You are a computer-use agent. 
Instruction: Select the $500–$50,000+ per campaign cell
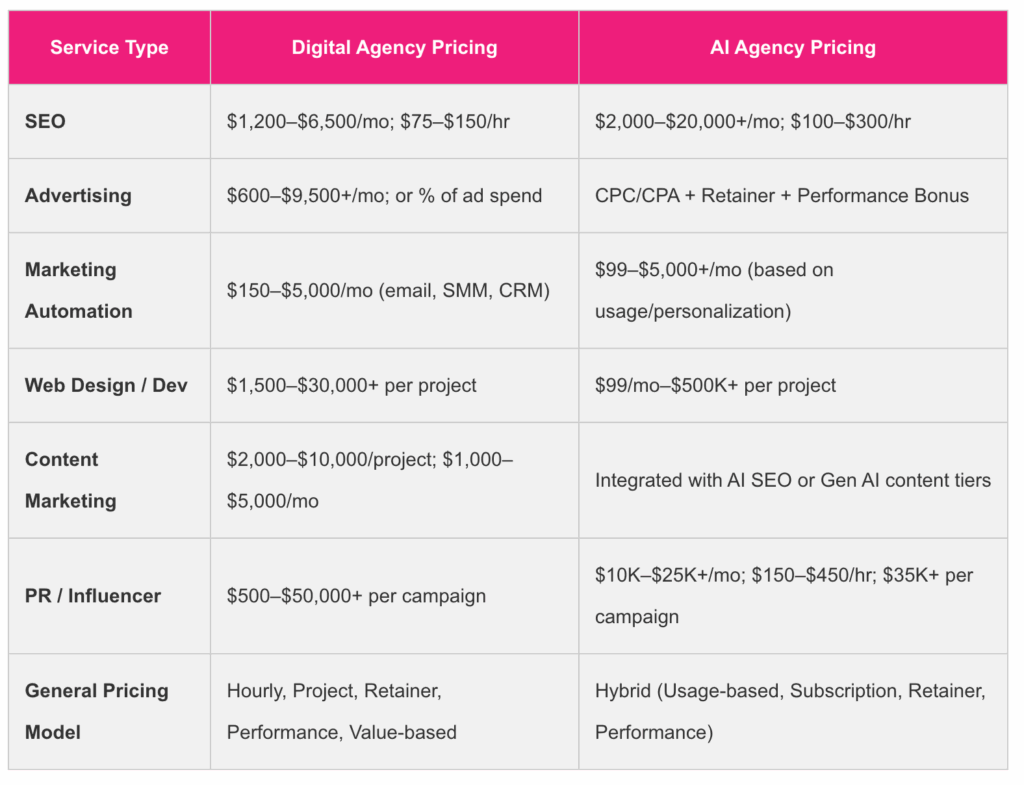click(356, 595)
